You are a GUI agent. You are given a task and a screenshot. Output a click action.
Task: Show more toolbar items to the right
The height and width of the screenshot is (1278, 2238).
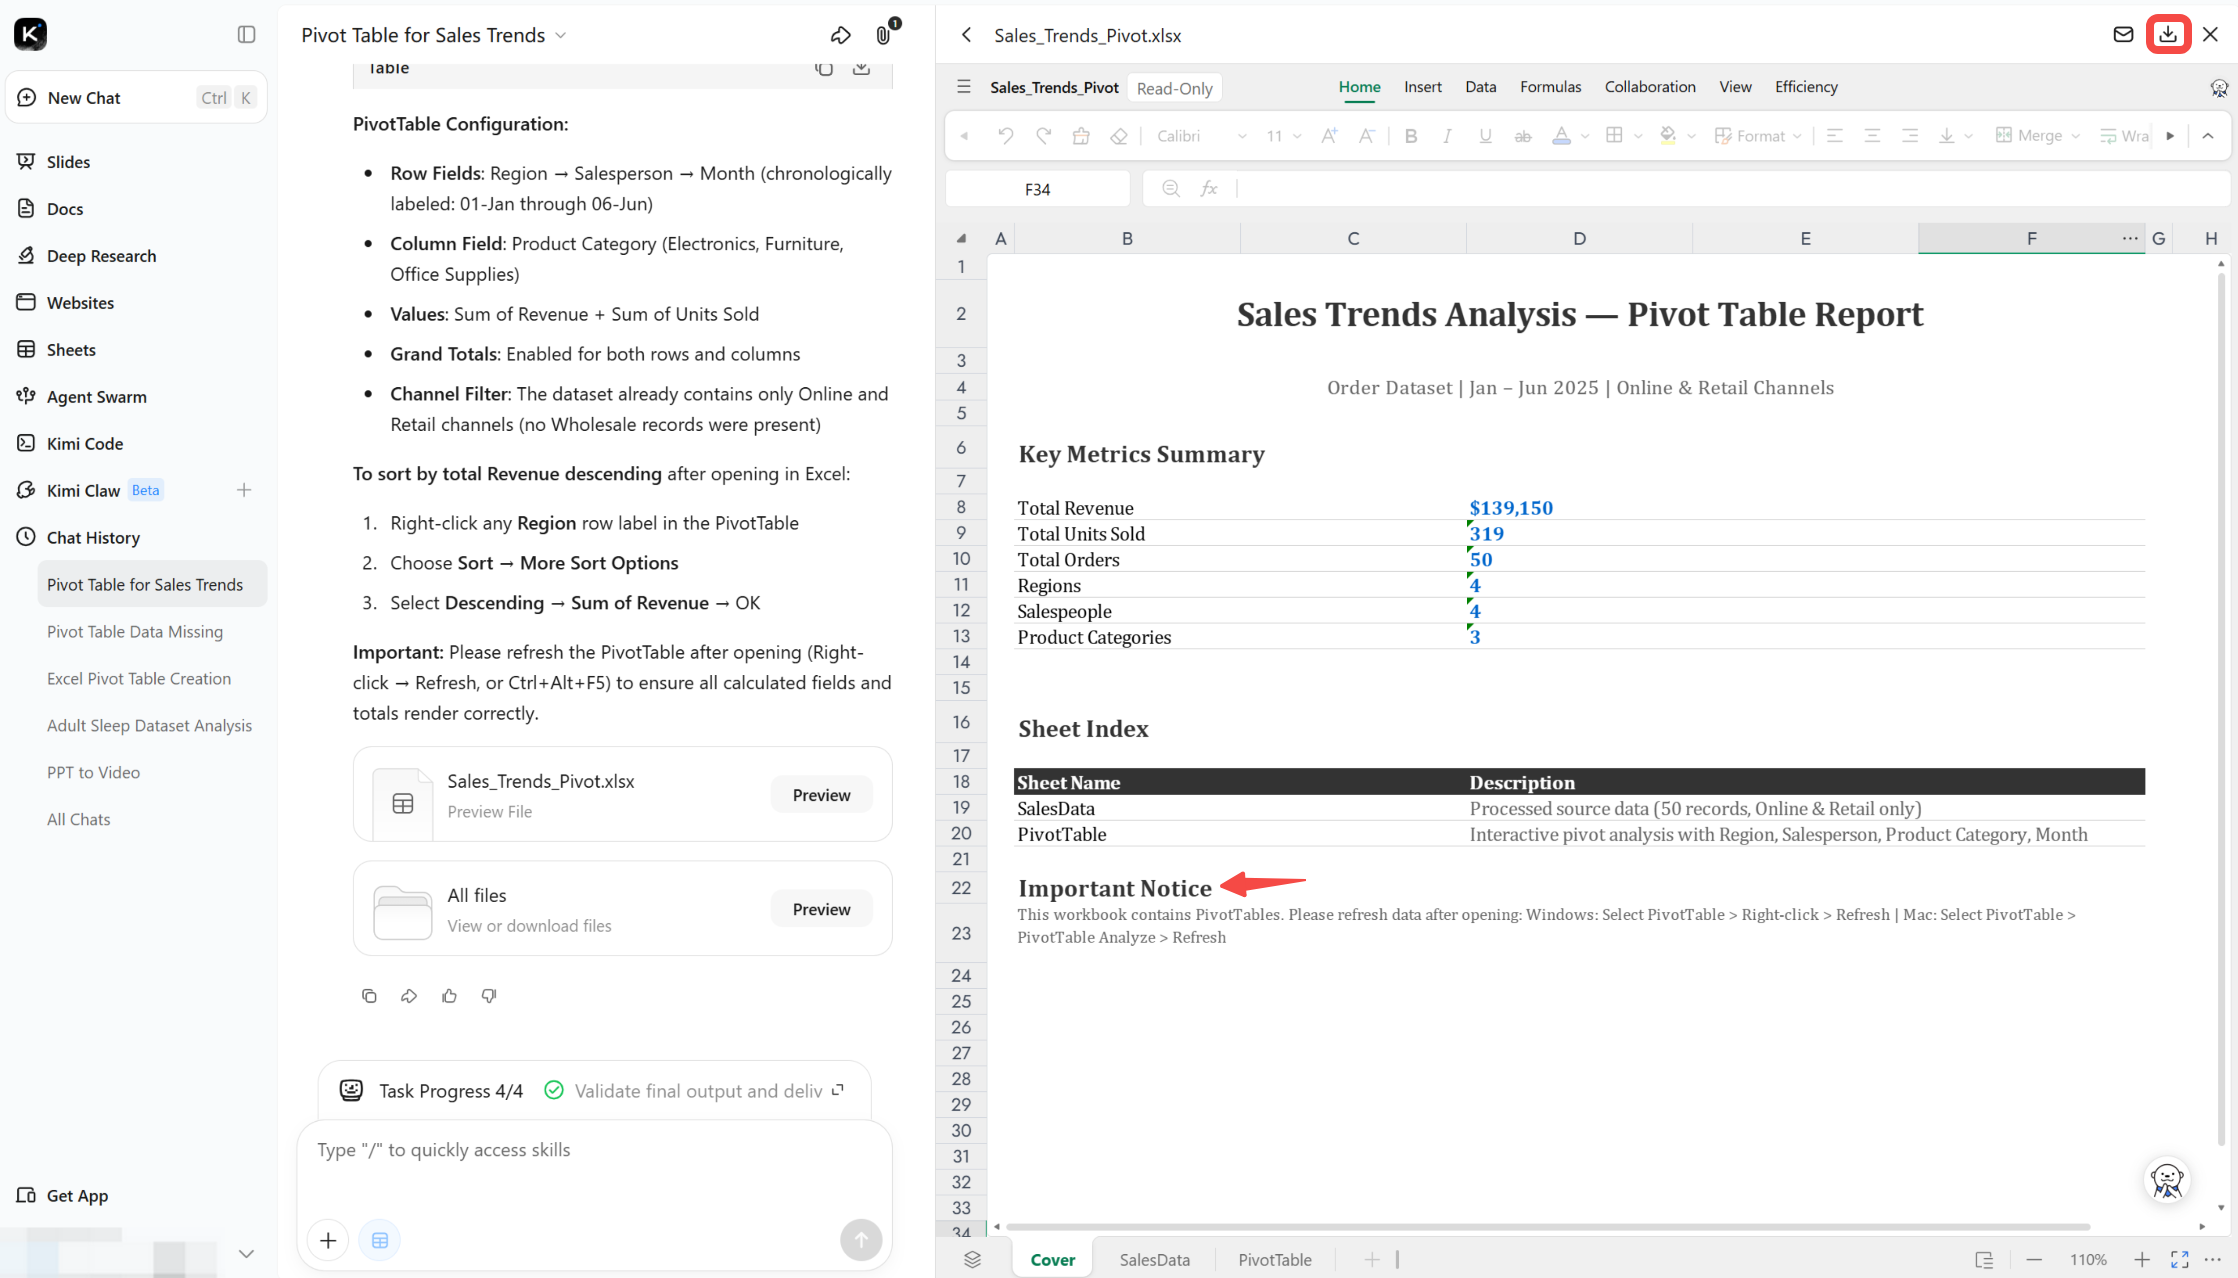2170,136
